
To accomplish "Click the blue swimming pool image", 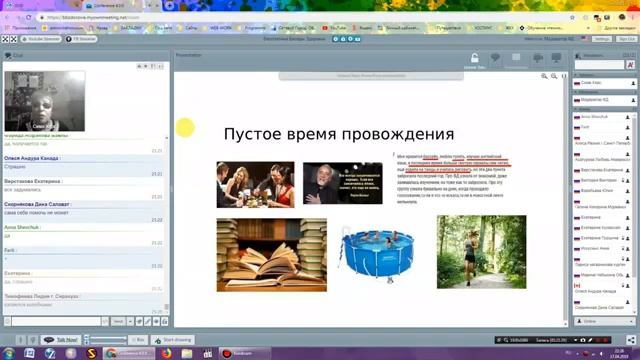I will [377, 254].
